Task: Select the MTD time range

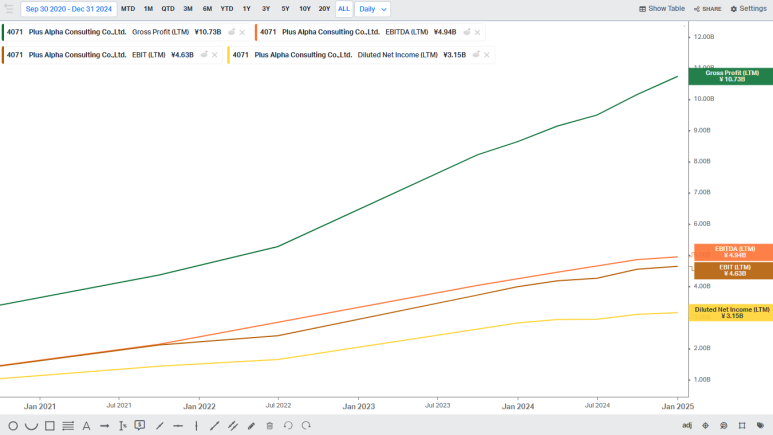Action: pos(128,9)
